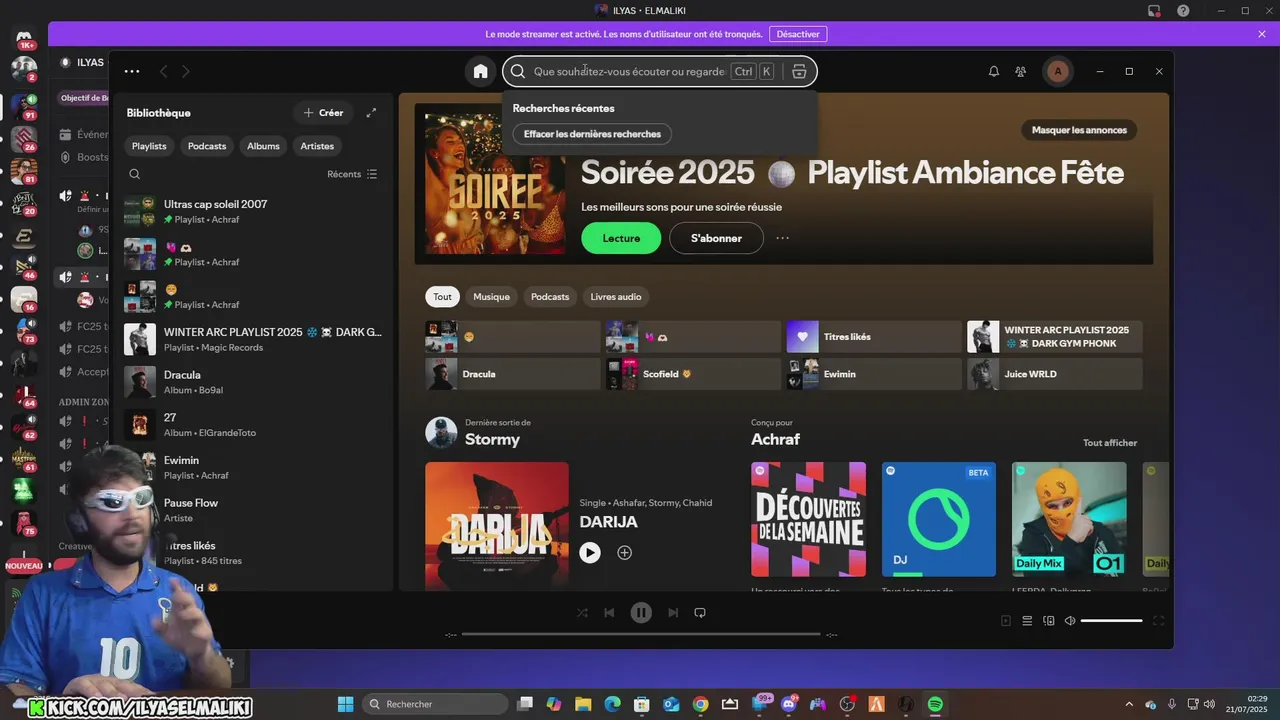Filter library by Artistes

[x=317, y=146]
